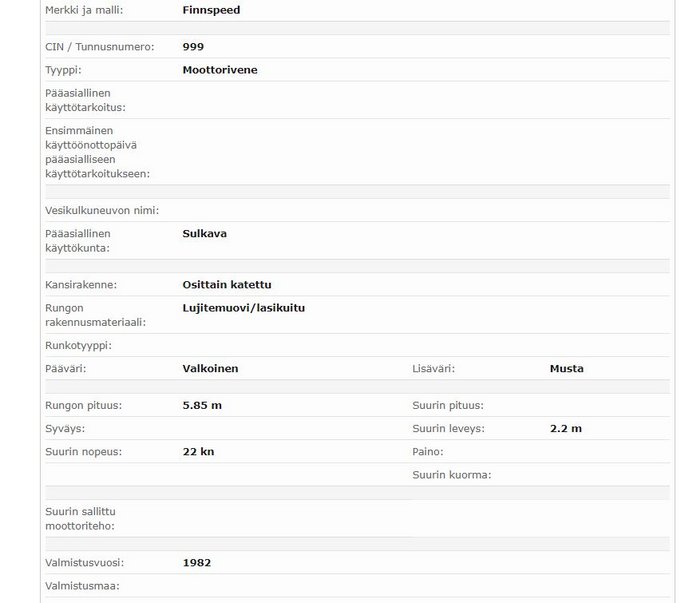Viewport: 681px width, 603px height.
Task: Click the Finnspeed brand value
Action: click(x=211, y=10)
